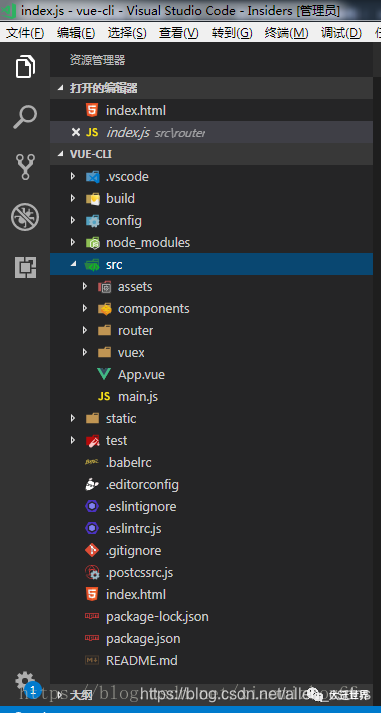Expand the test folder arrow
The image size is (381, 713).
click(73, 440)
